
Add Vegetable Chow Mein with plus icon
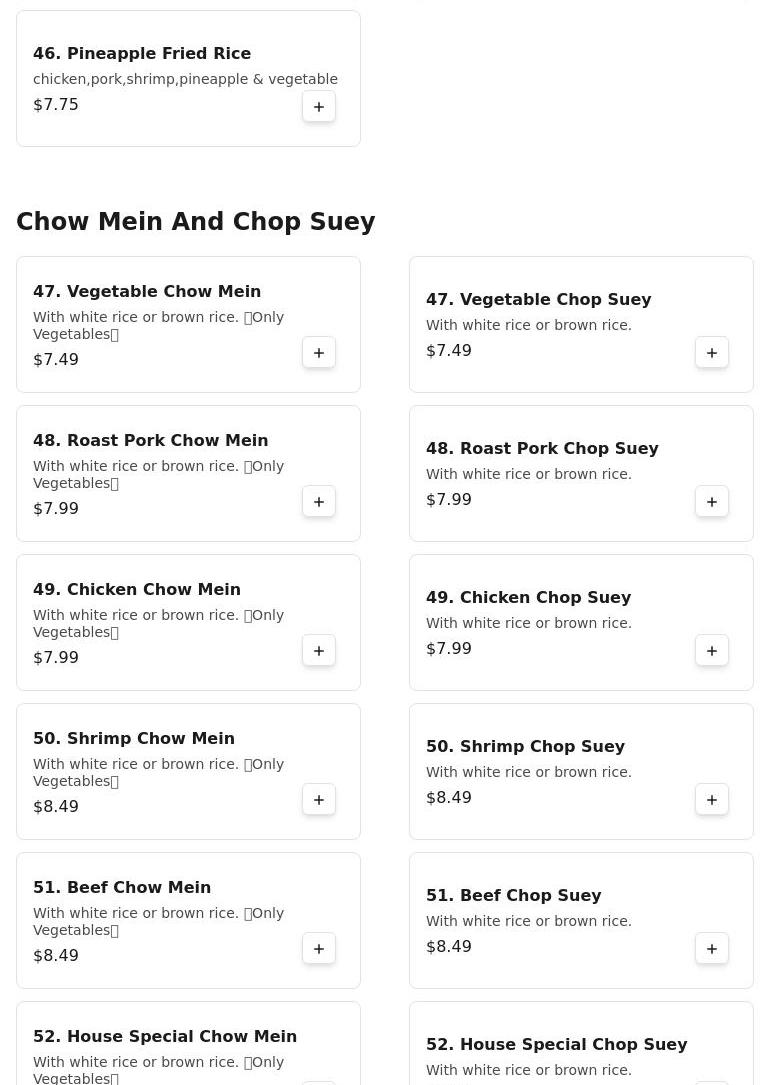[319, 353]
